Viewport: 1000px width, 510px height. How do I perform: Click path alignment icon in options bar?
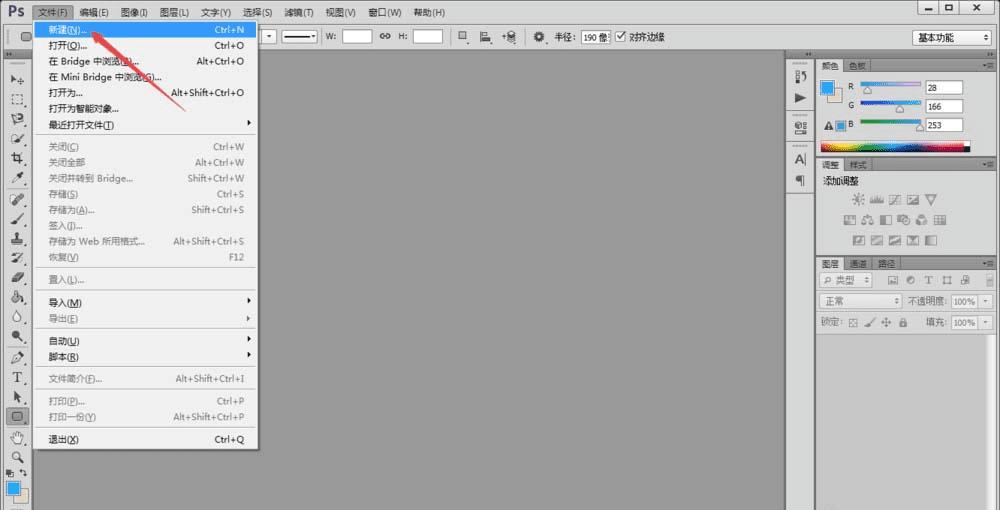(x=485, y=37)
